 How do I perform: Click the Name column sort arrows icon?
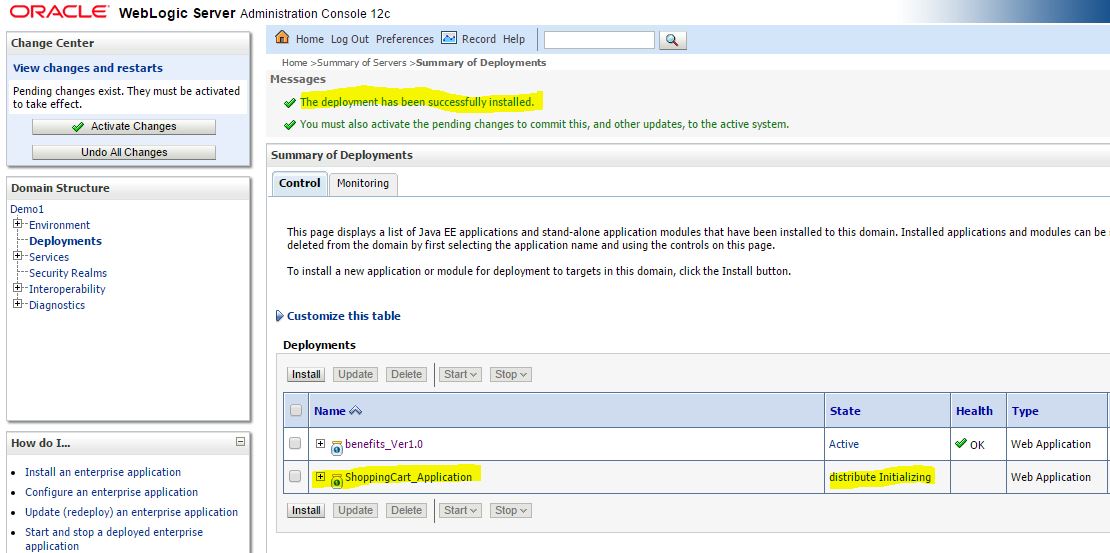(355, 411)
